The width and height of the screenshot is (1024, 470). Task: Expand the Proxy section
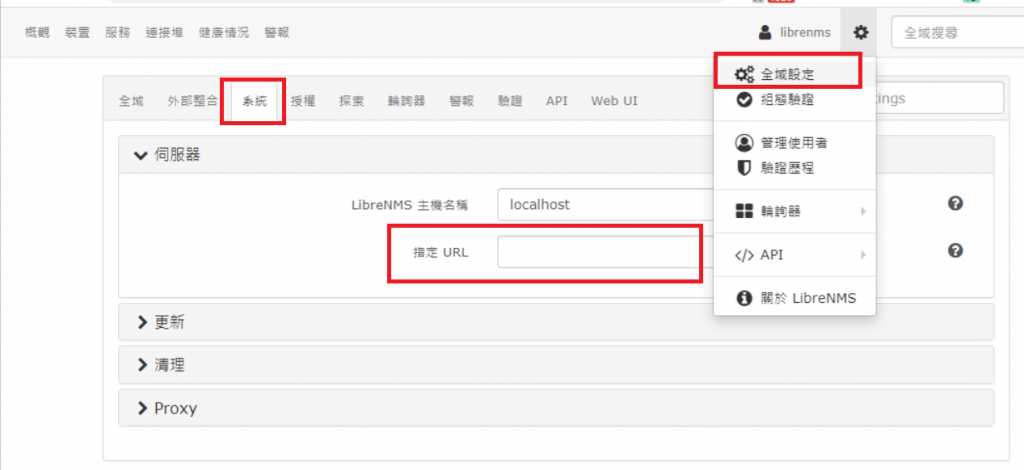pyautogui.click(x=167, y=408)
